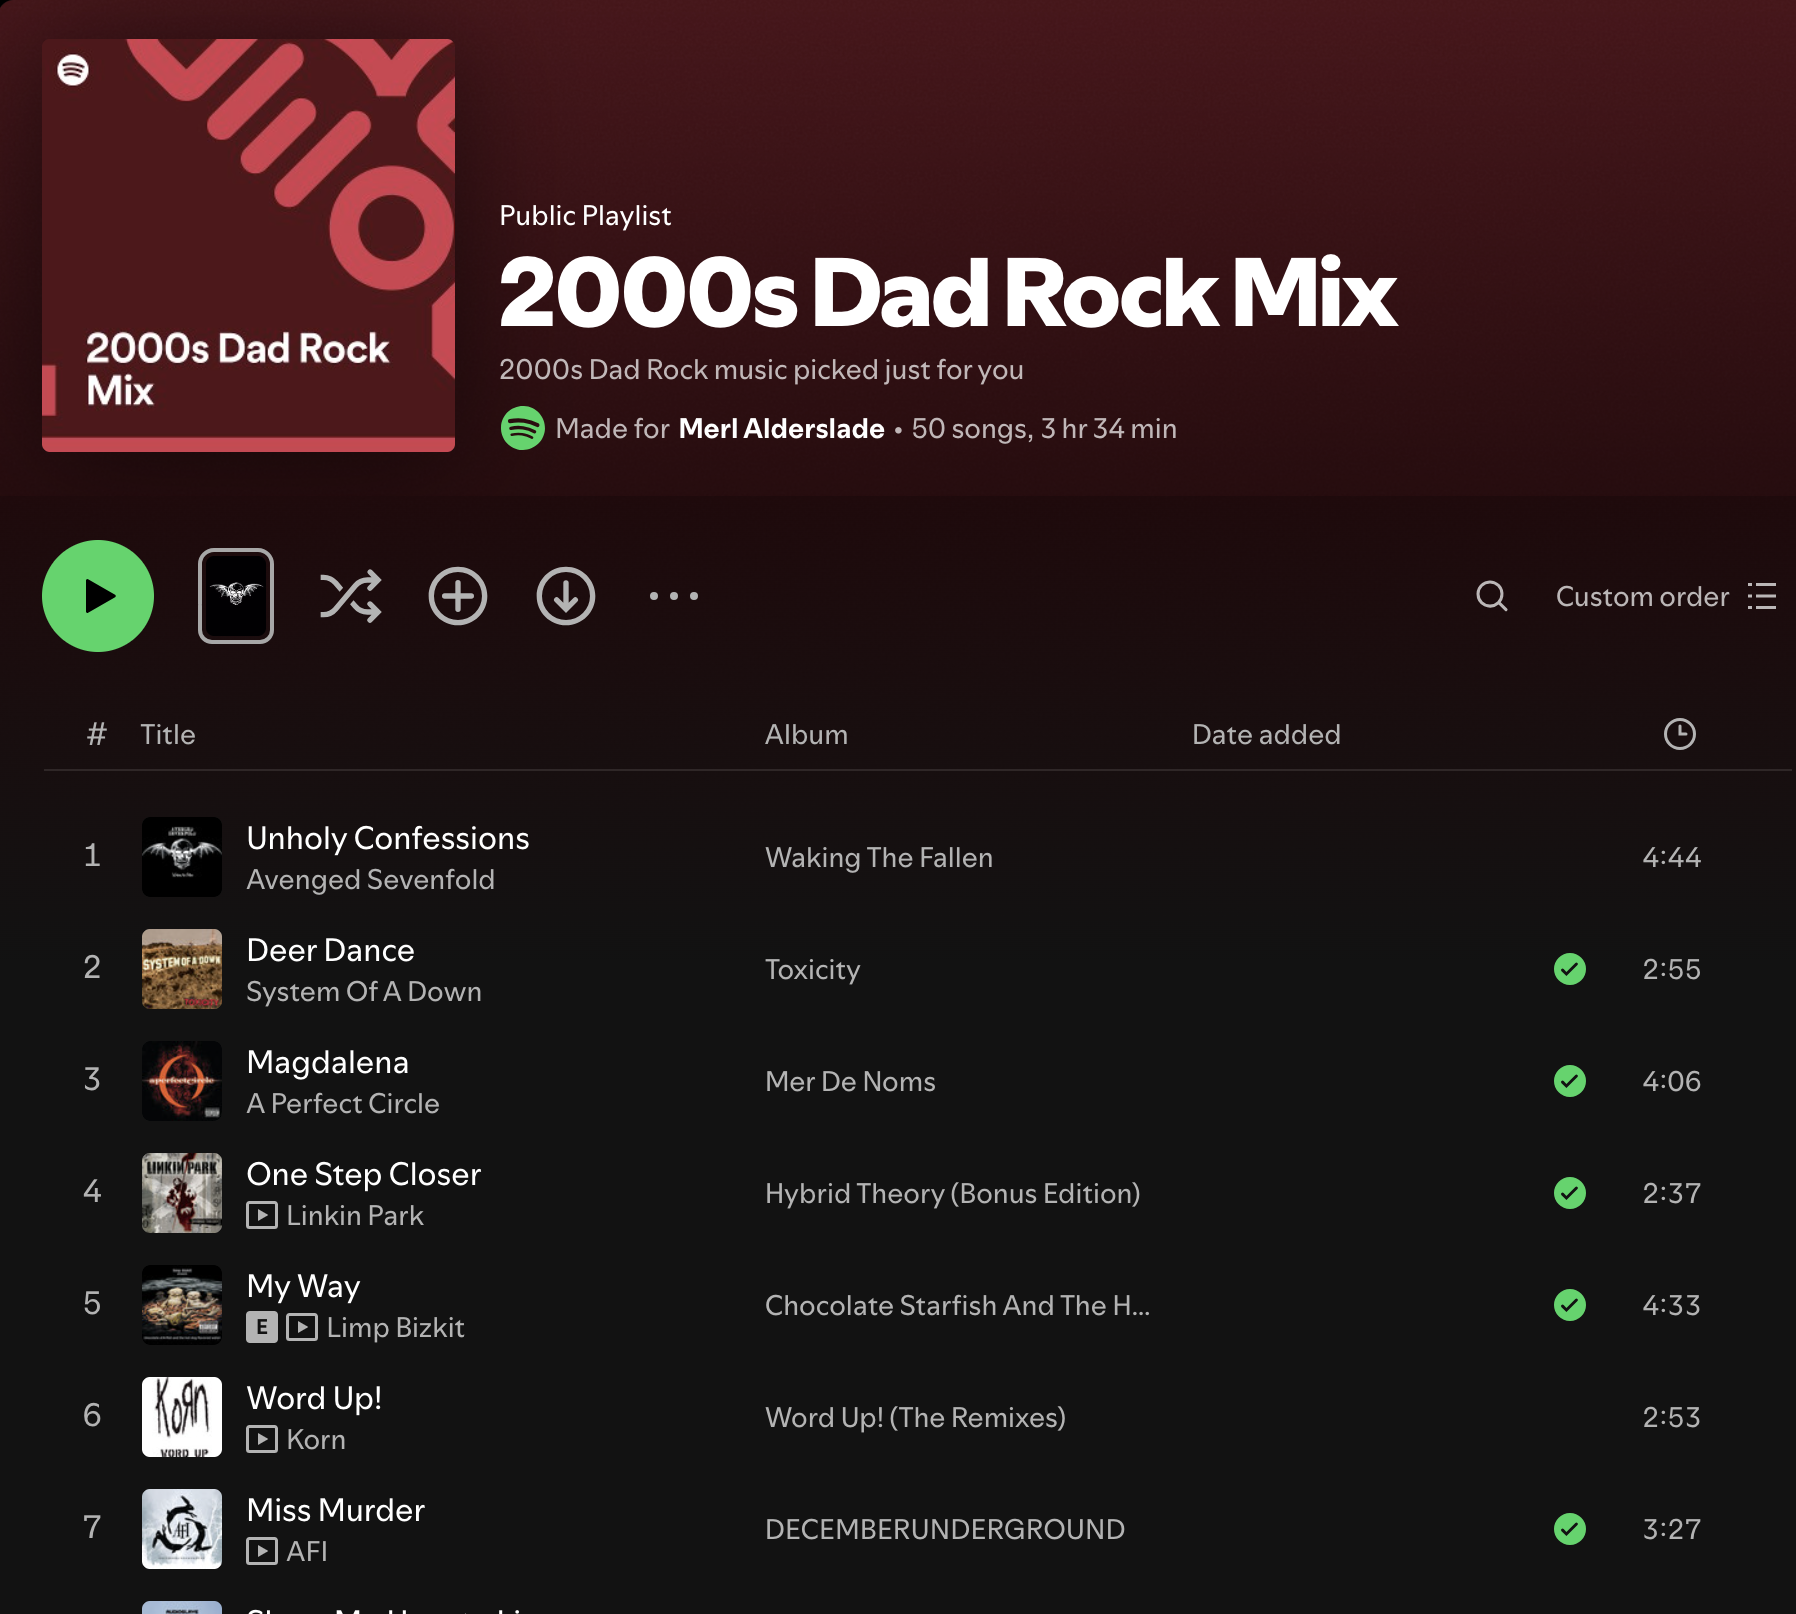Click the Public Playlist label
Viewport: 1796px width, 1614px height.
click(x=585, y=215)
